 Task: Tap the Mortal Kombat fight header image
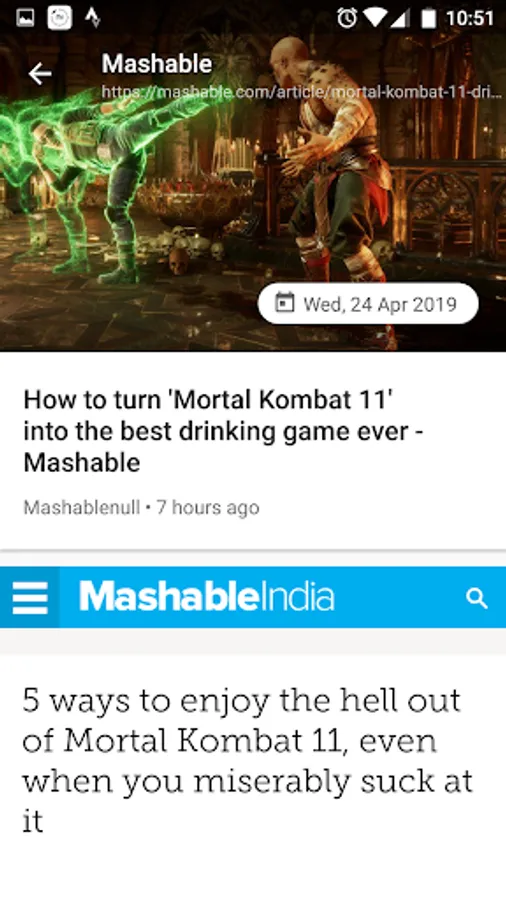(253, 189)
